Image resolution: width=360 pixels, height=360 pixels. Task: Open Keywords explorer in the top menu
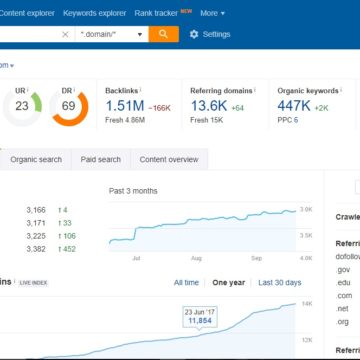pyautogui.click(x=95, y=13)
